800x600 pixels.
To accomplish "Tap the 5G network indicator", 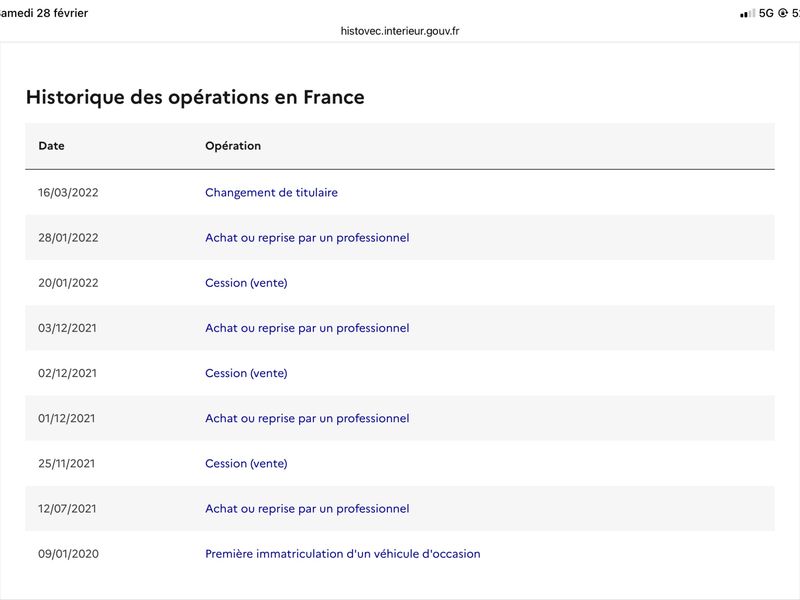I will click(767, 13).
